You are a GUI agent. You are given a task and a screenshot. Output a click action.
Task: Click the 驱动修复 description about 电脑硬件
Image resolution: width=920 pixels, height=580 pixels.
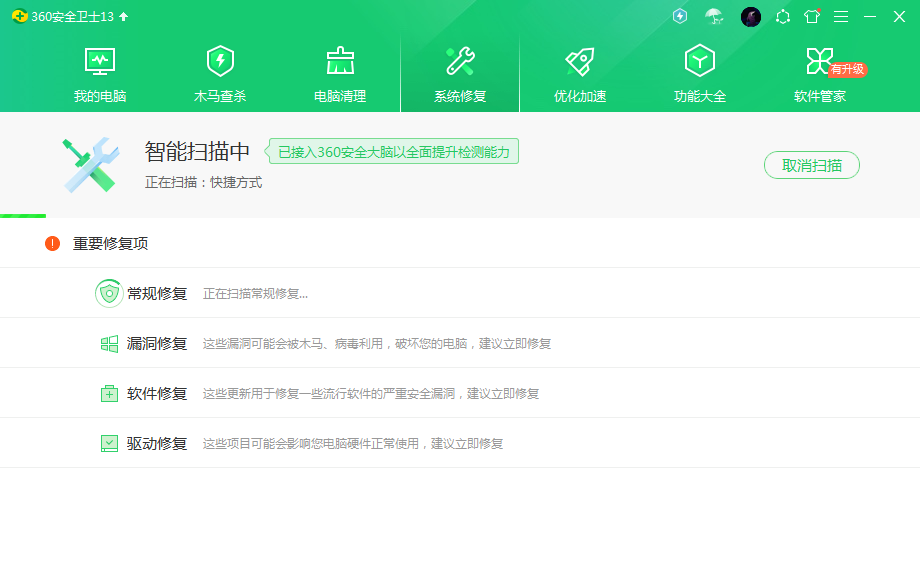pos(353,443)
